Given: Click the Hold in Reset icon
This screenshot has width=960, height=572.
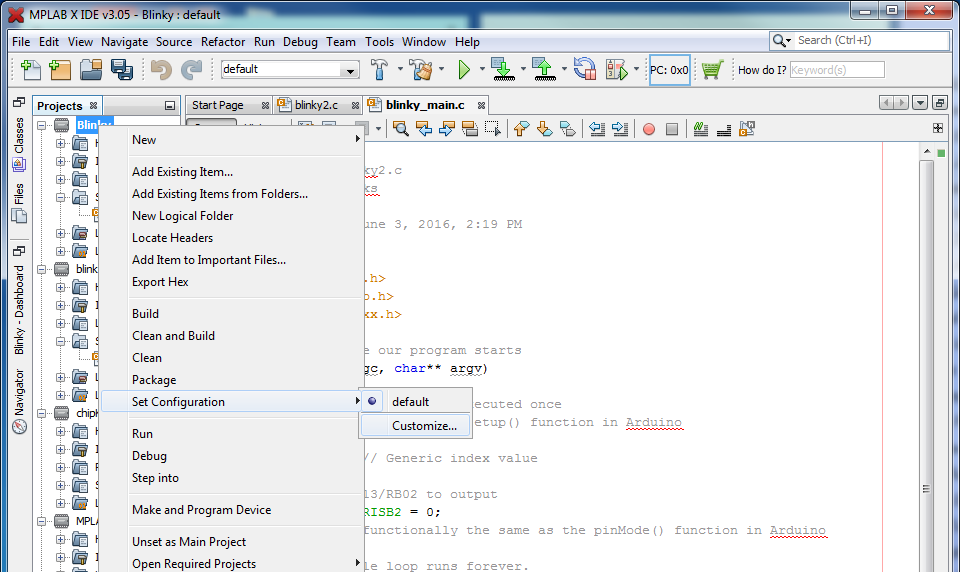Looking at the screenshot, I should pyautogui.click(x=585, y=69).
